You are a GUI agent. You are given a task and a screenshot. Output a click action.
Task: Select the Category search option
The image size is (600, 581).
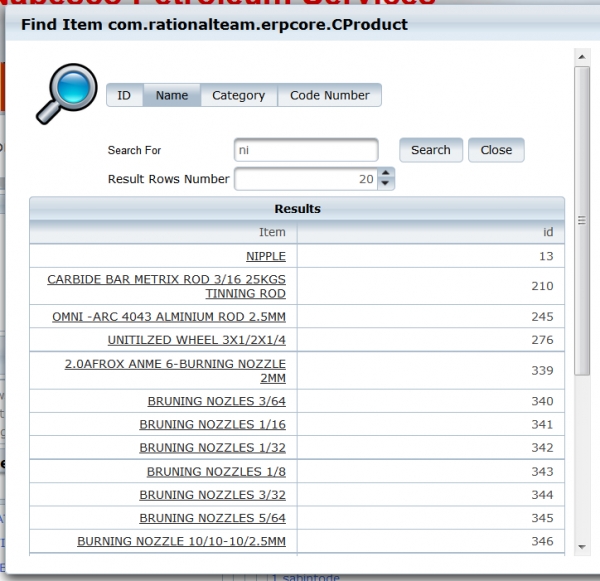(x=238, y=96)
